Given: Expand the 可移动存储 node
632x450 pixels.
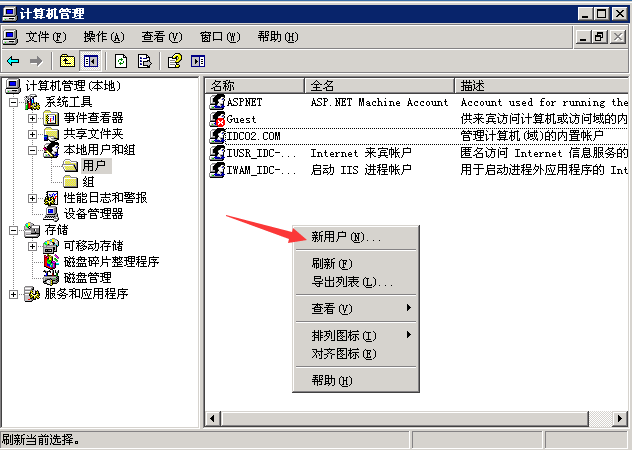Looking at the screenshot, I should coord(32,246).
